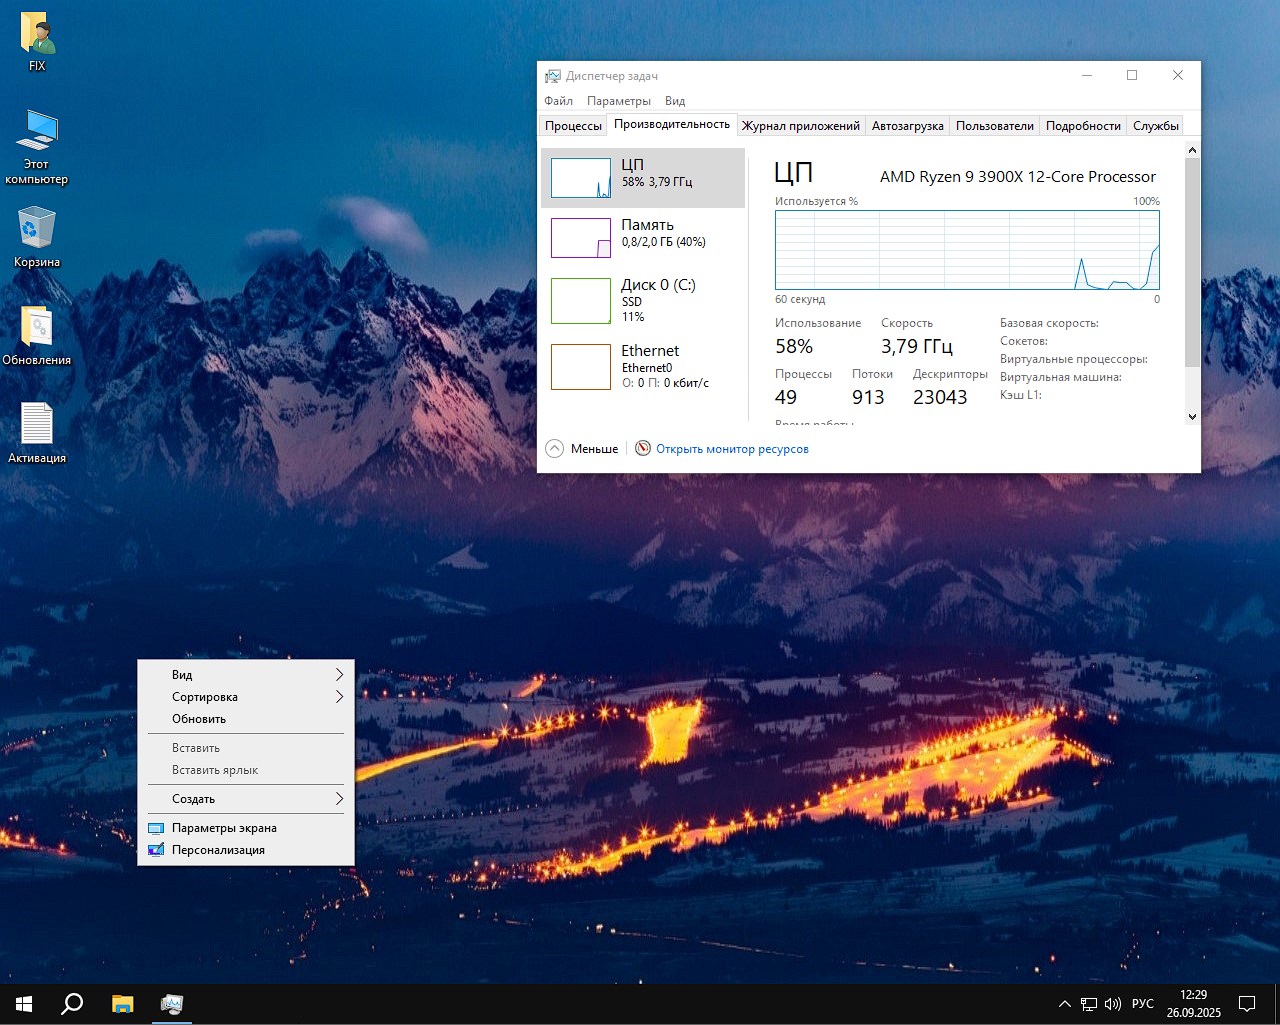Viewport: 1280px width, 1025px height.
Task: Open the volume tray icon
Action: tap(1113, 1004)
